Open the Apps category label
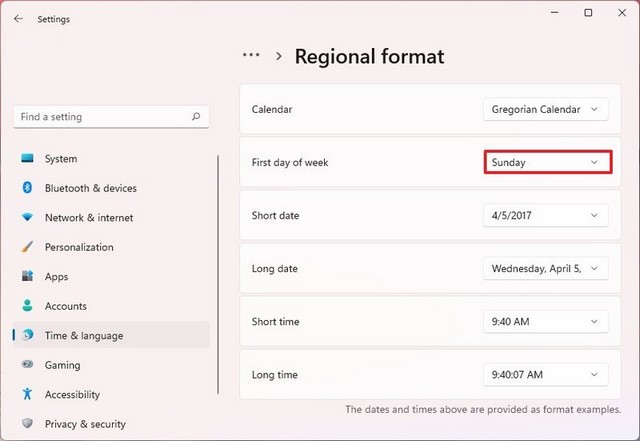This screenshot has height=441, width=640. (x=56, y=276)
